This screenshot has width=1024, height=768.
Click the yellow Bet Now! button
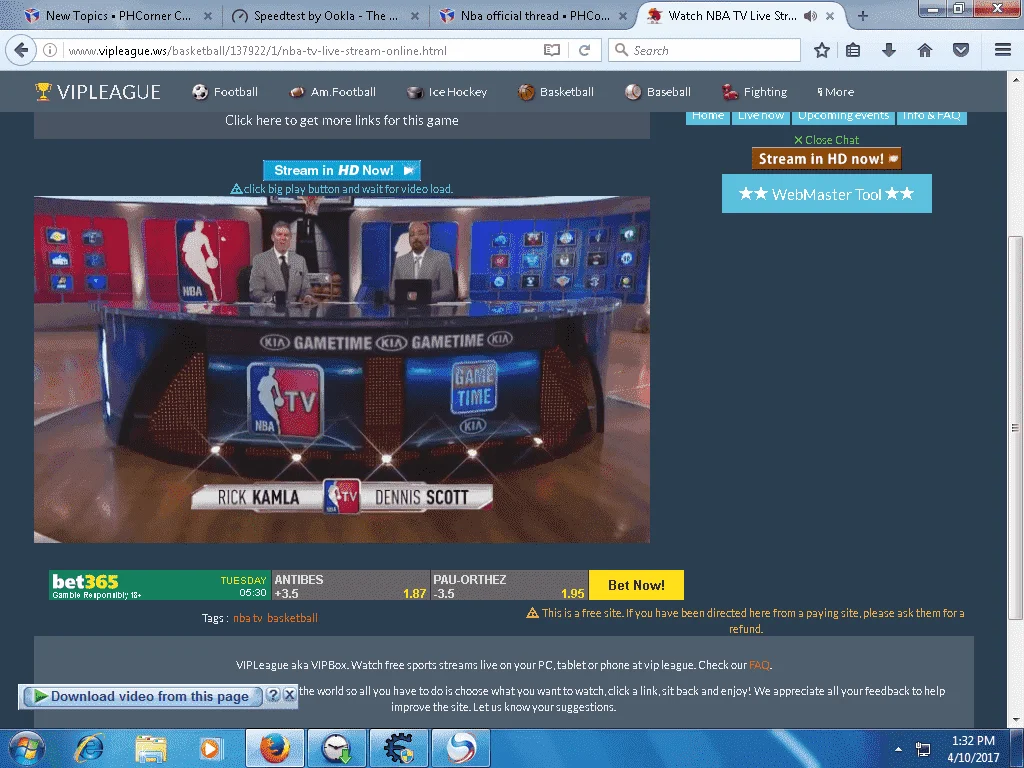(636, 585)
